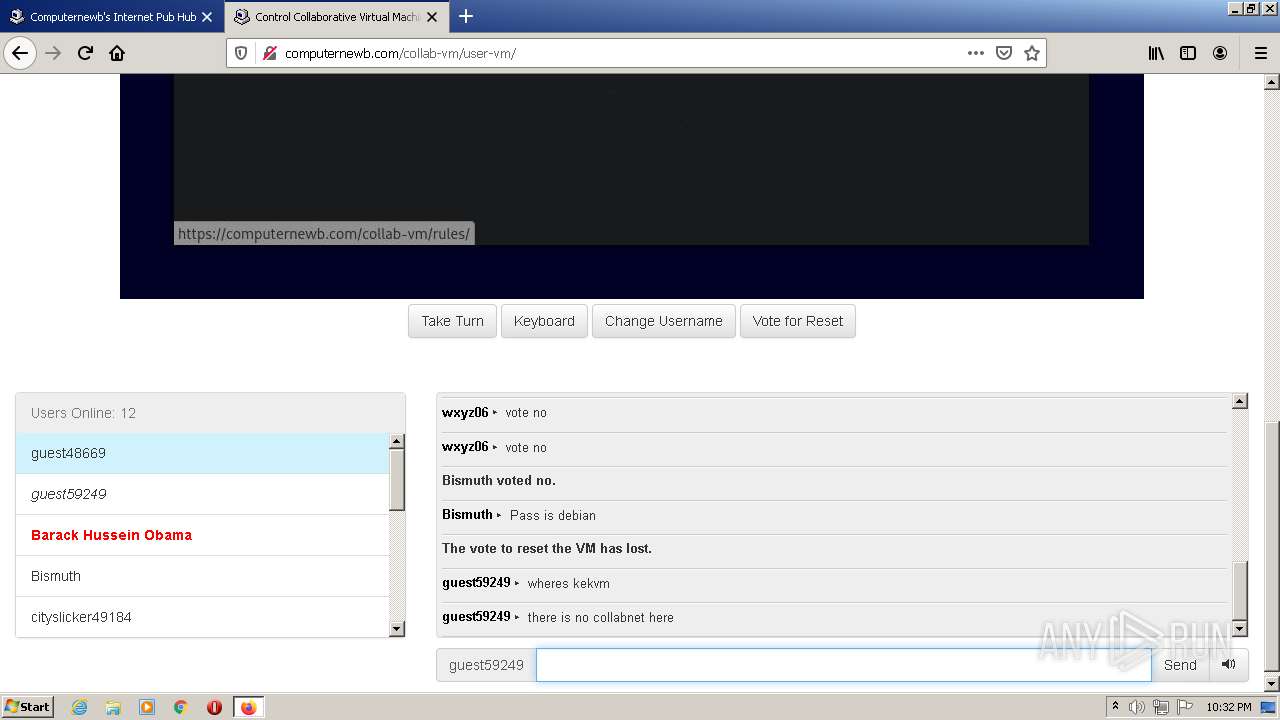Click page scrollbar down arrow
Viewport: 1280px width, 720px height.
pyautogui.click(x=1272, y=683)
